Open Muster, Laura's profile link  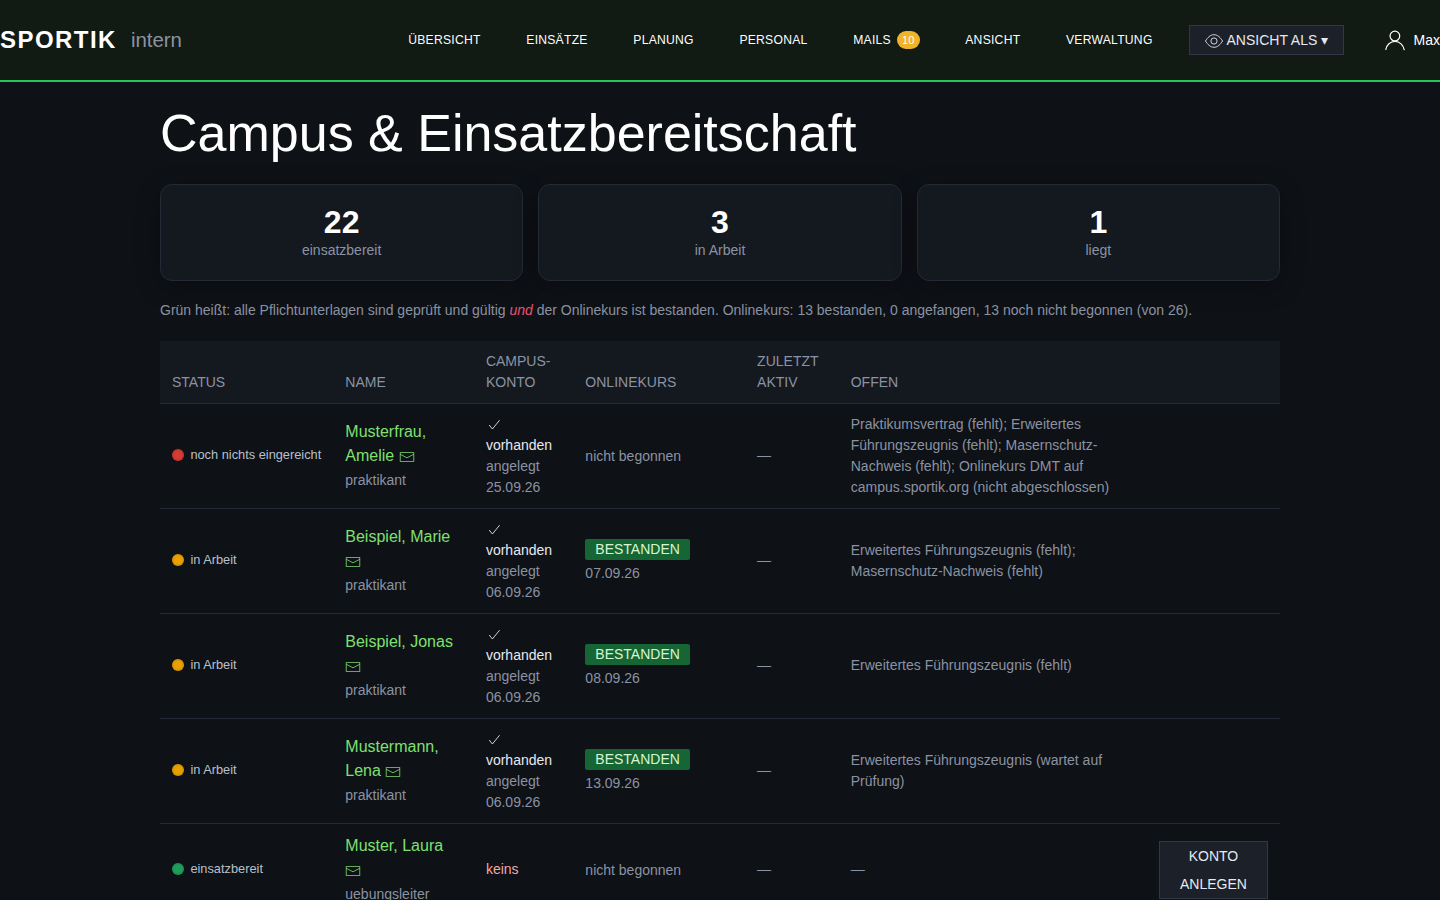click(394, 846)
